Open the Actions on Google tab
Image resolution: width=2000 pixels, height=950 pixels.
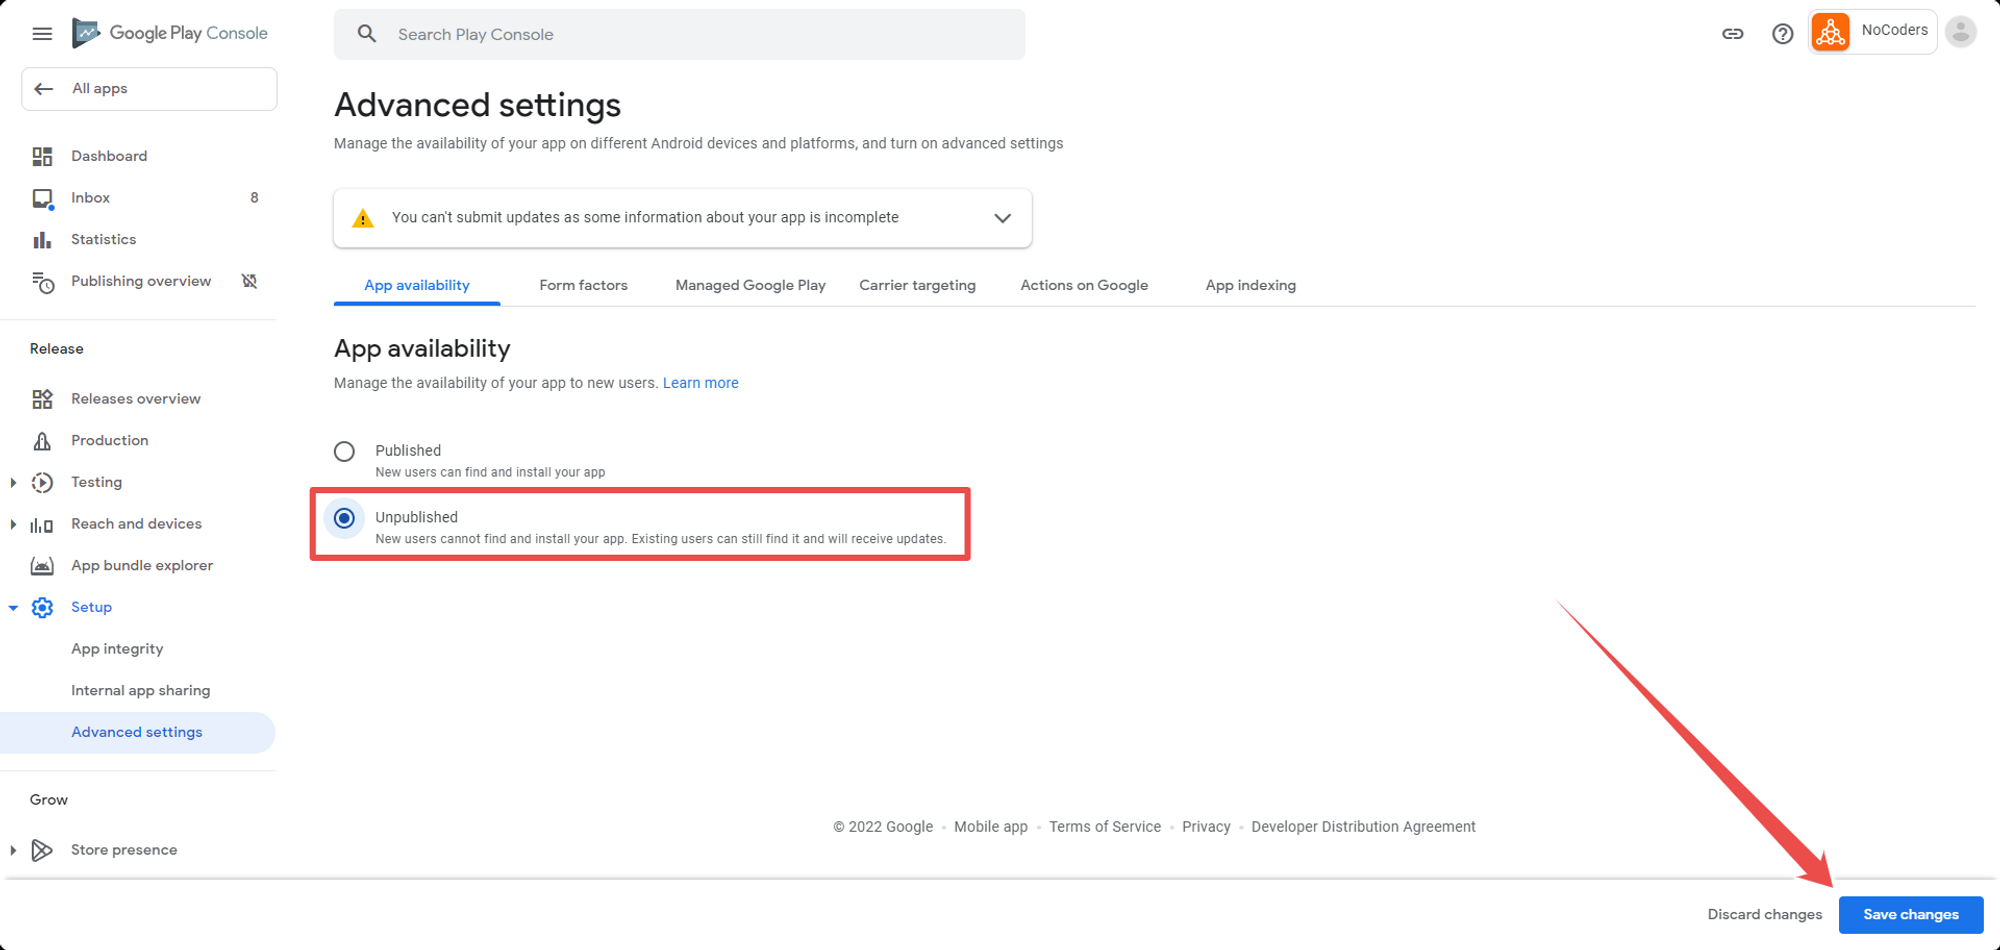click(1084, 286)
